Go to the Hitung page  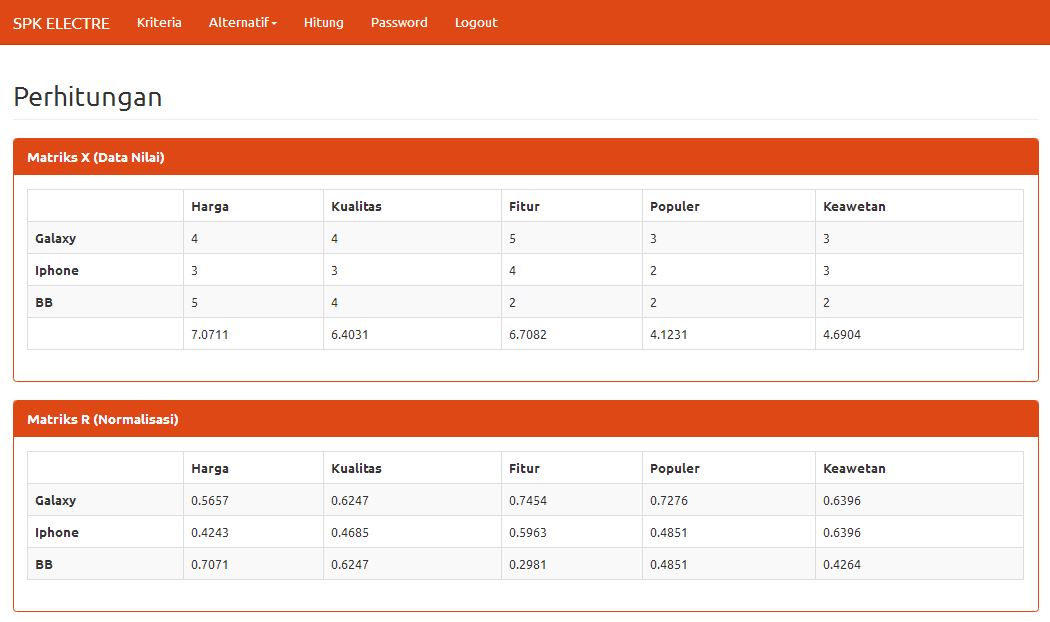[x=323, y=22]
